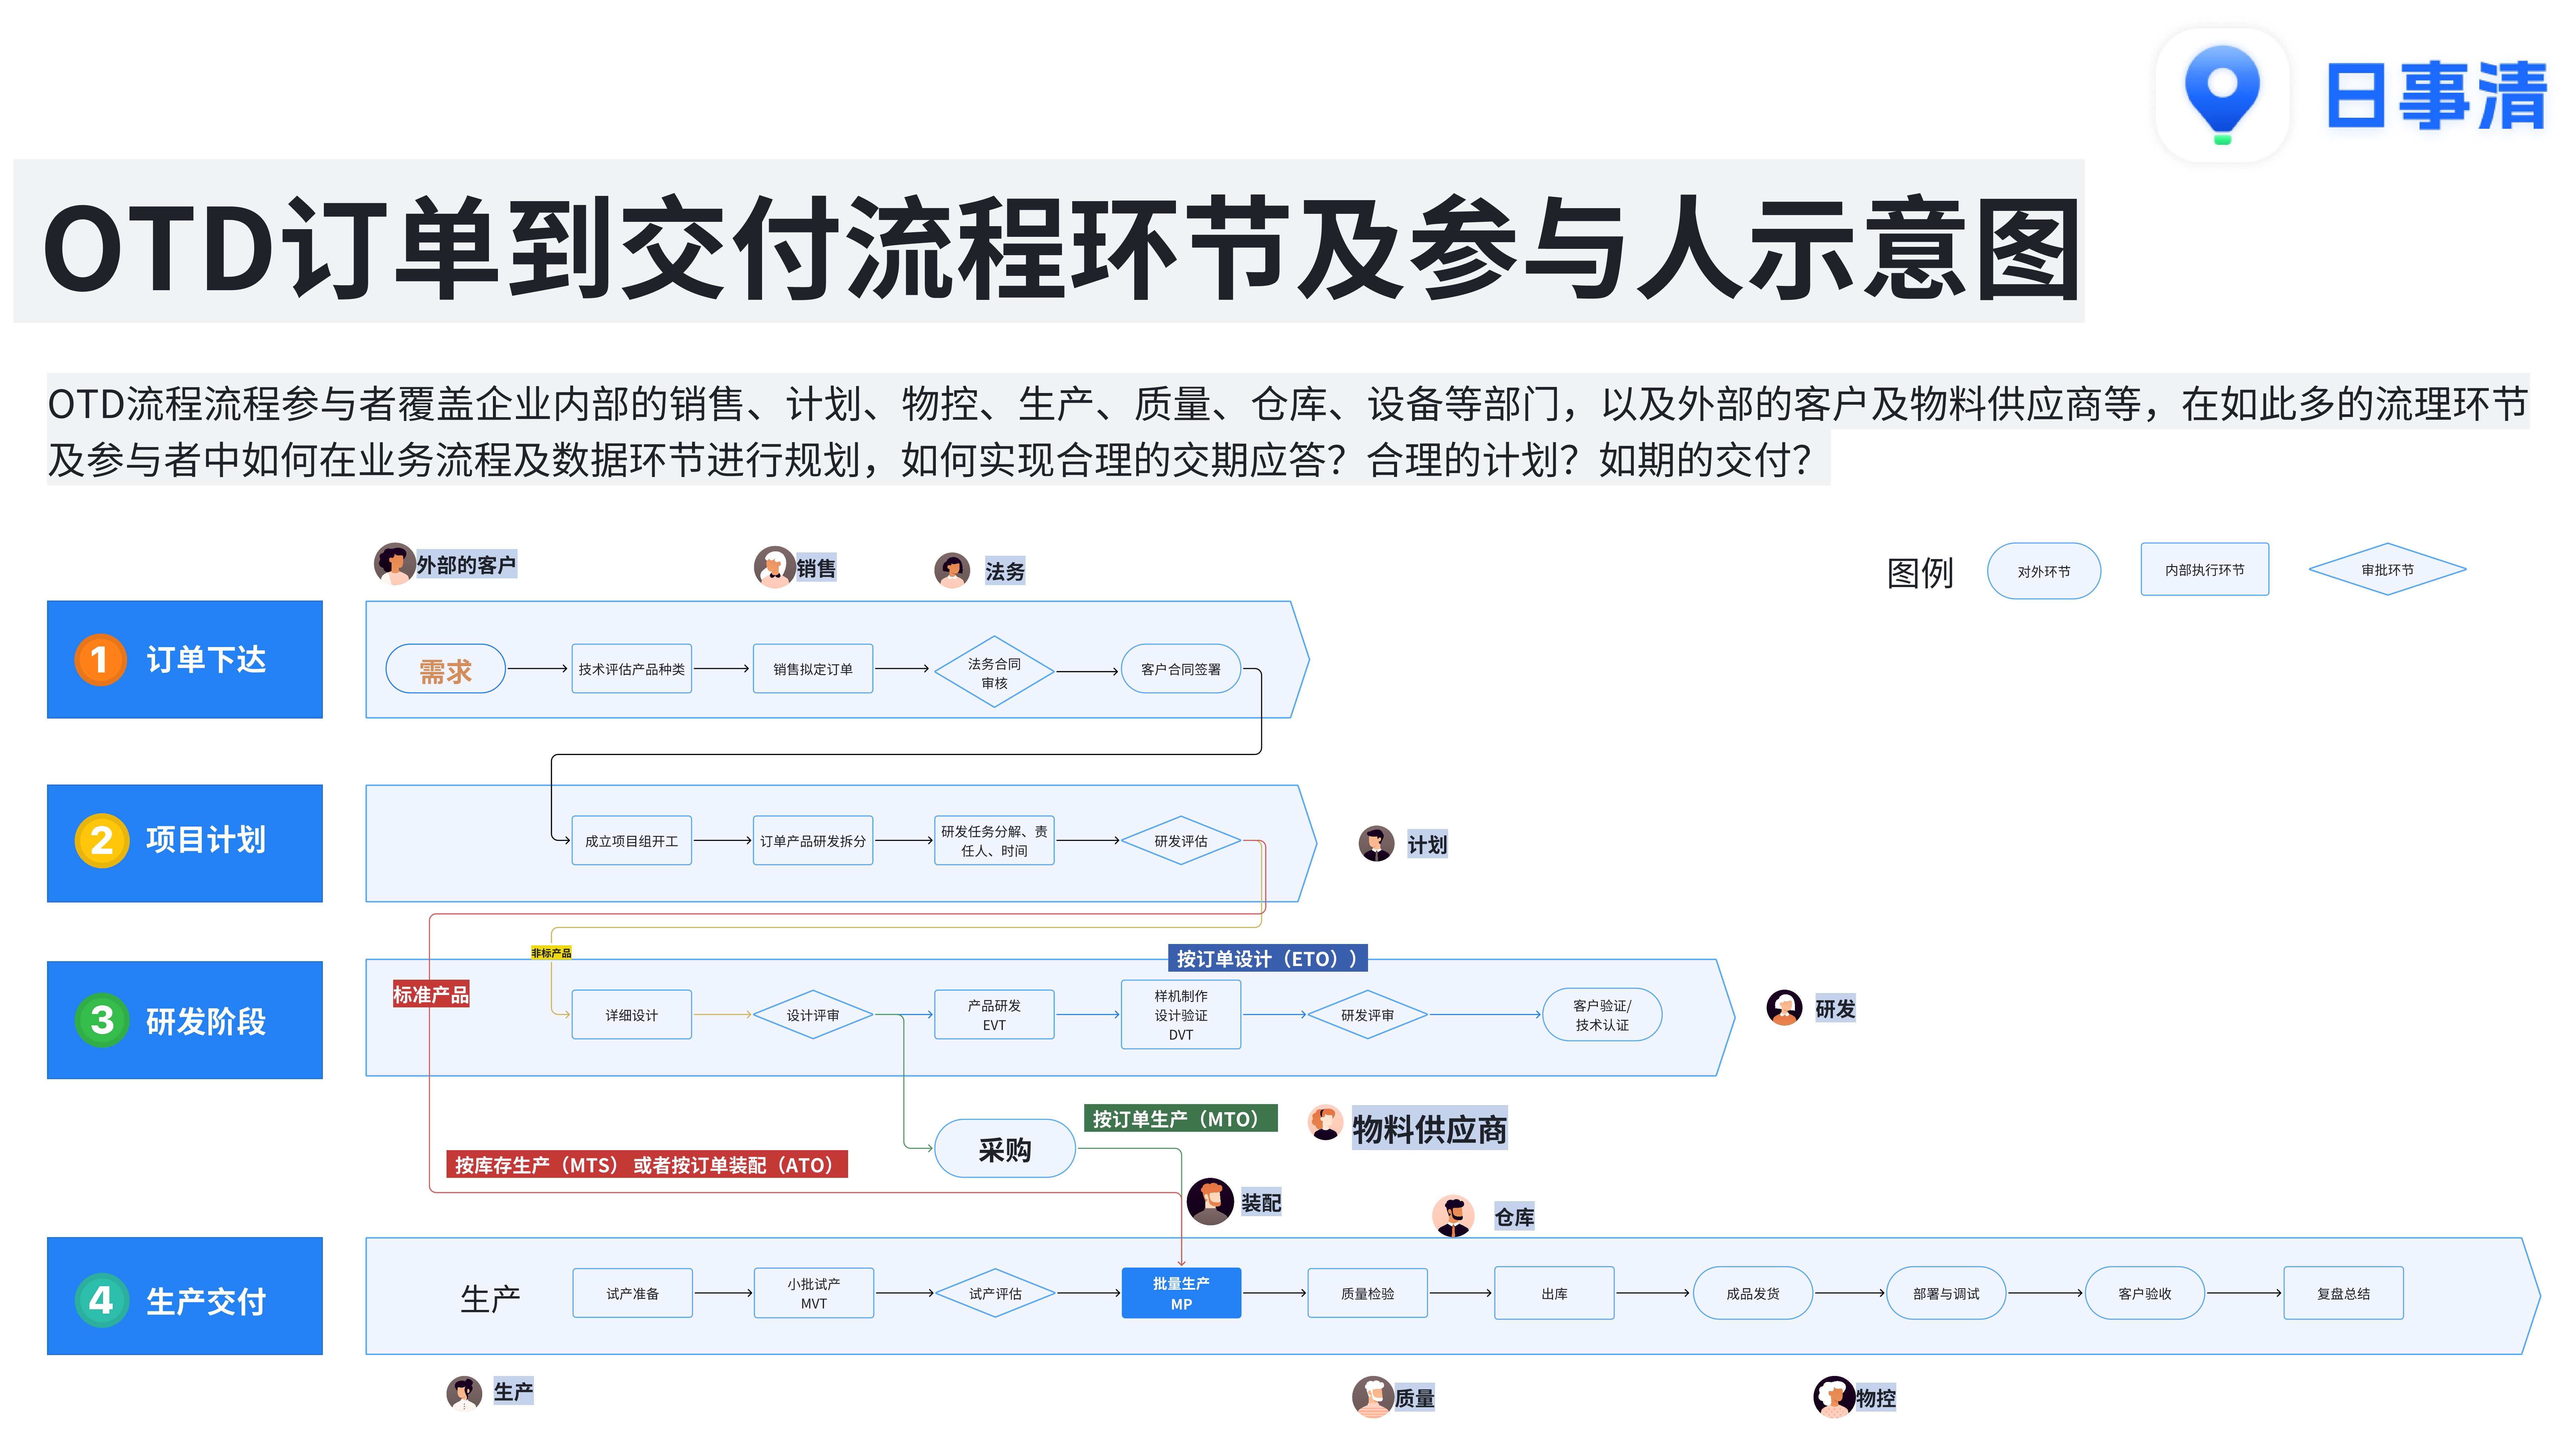
Task: Click the red 标准产品 label
Action: point(431,994)
